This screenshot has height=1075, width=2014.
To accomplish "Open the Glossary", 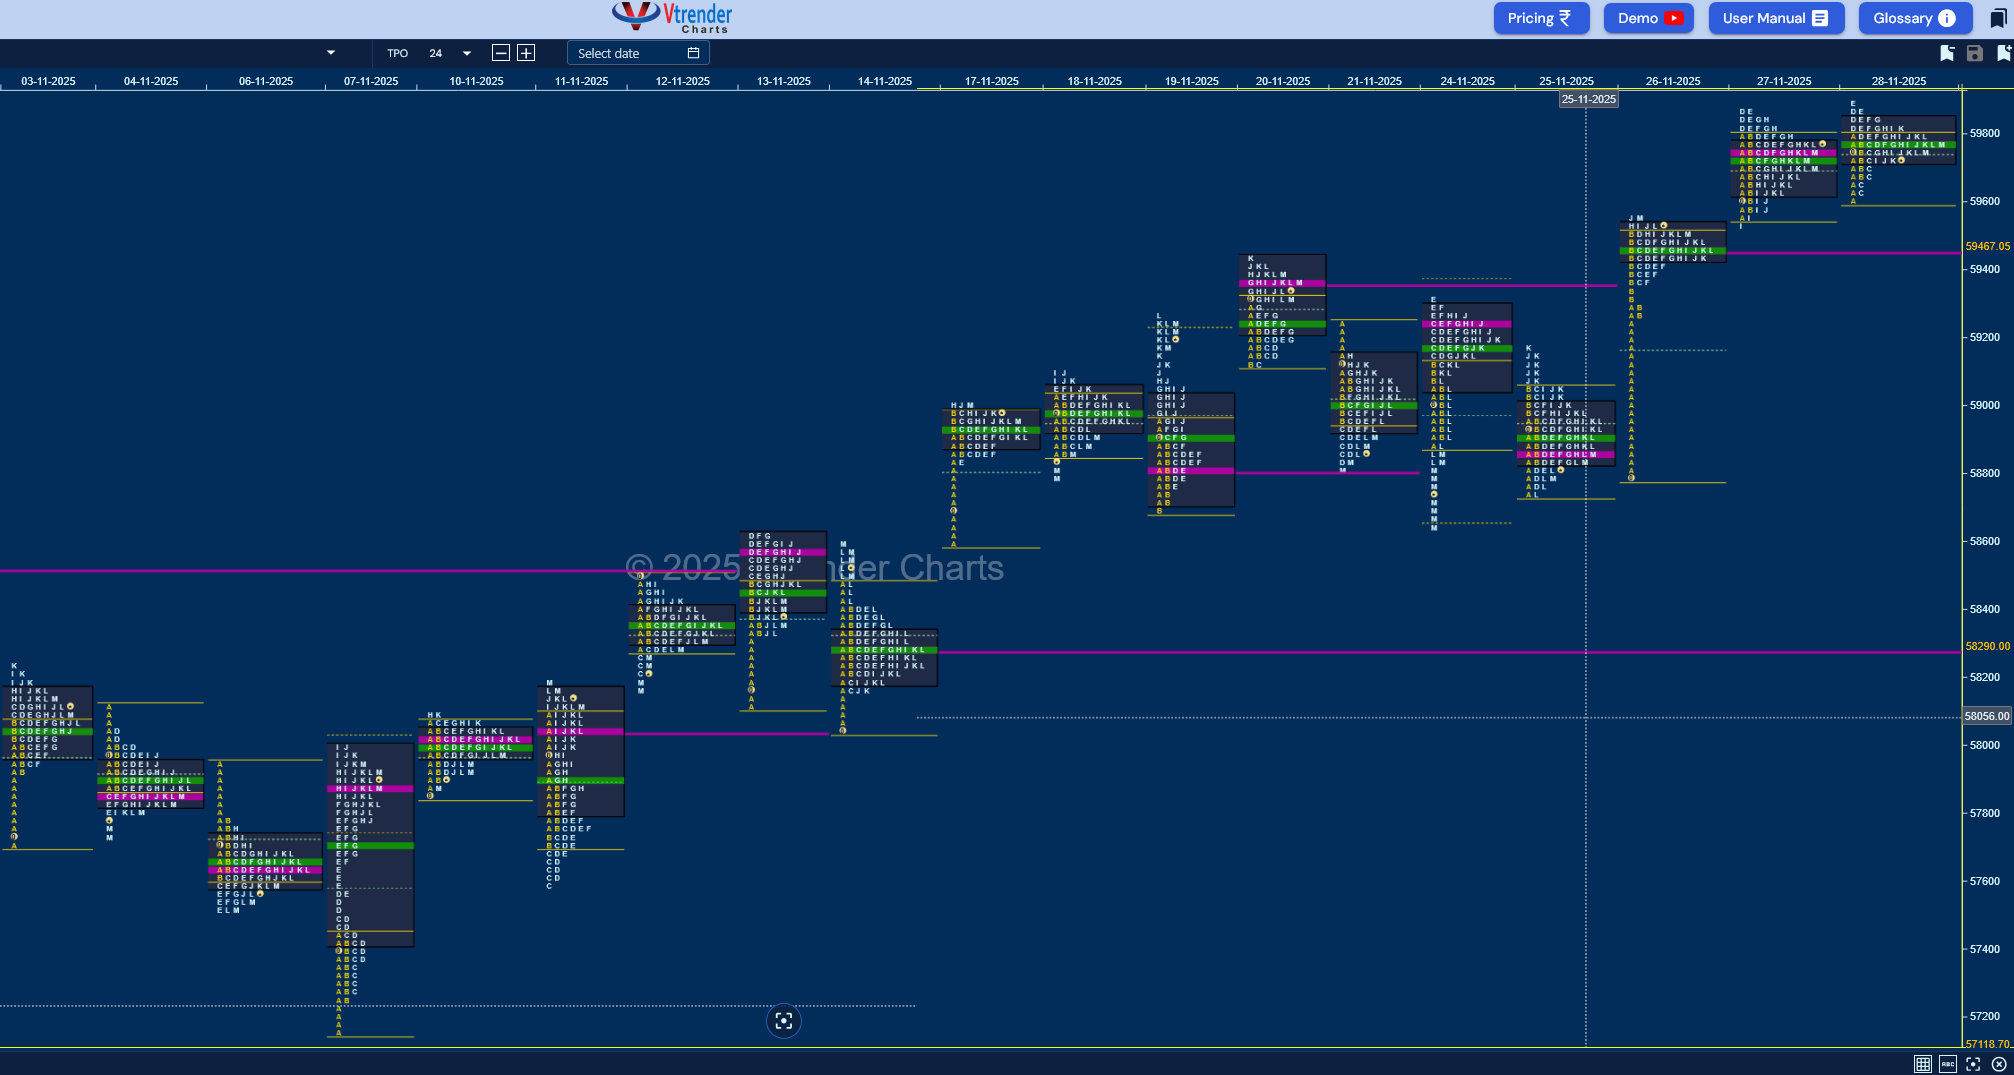I will click(1915, 18).
